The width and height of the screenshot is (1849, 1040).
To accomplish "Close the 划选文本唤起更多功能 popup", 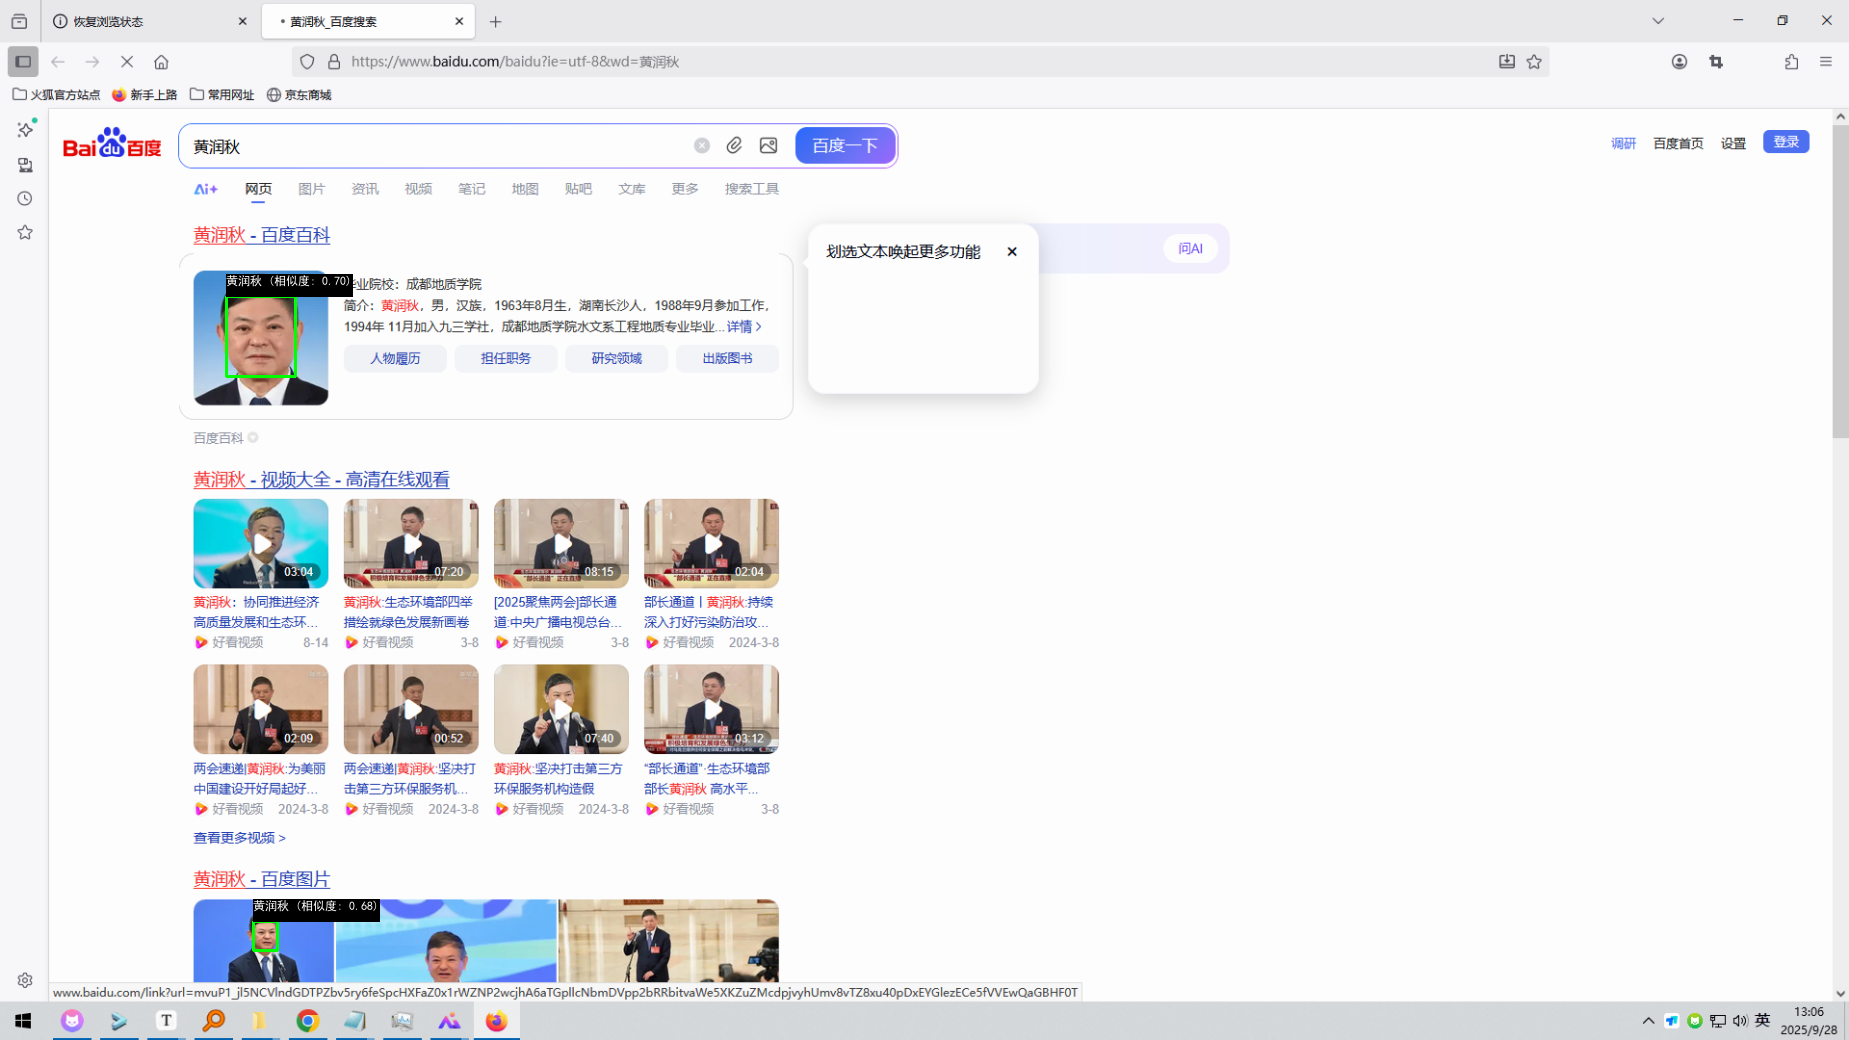I will [x=1012, y=252].
